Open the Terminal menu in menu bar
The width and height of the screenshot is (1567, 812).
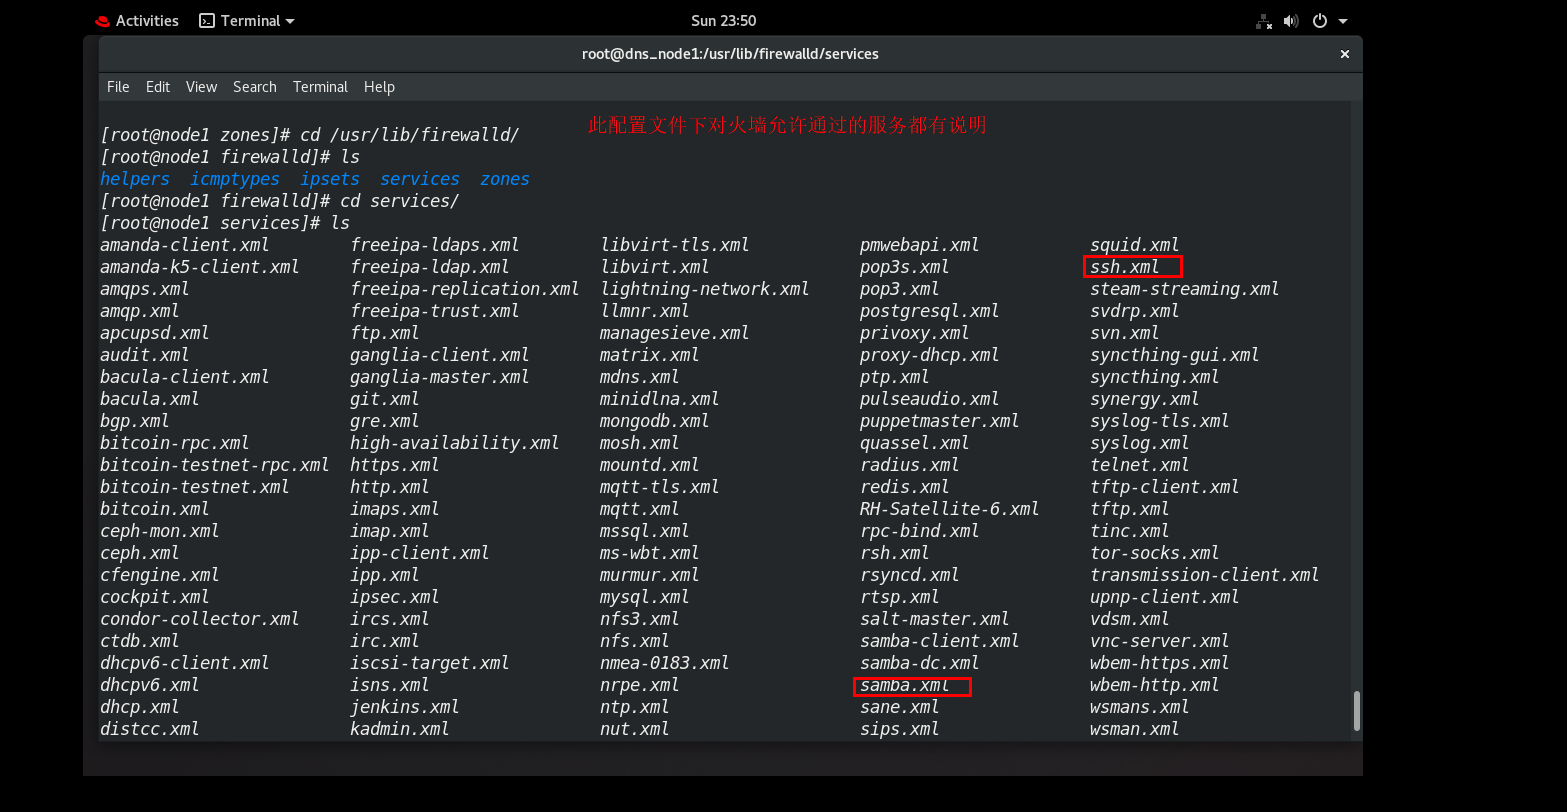(320, 87)
